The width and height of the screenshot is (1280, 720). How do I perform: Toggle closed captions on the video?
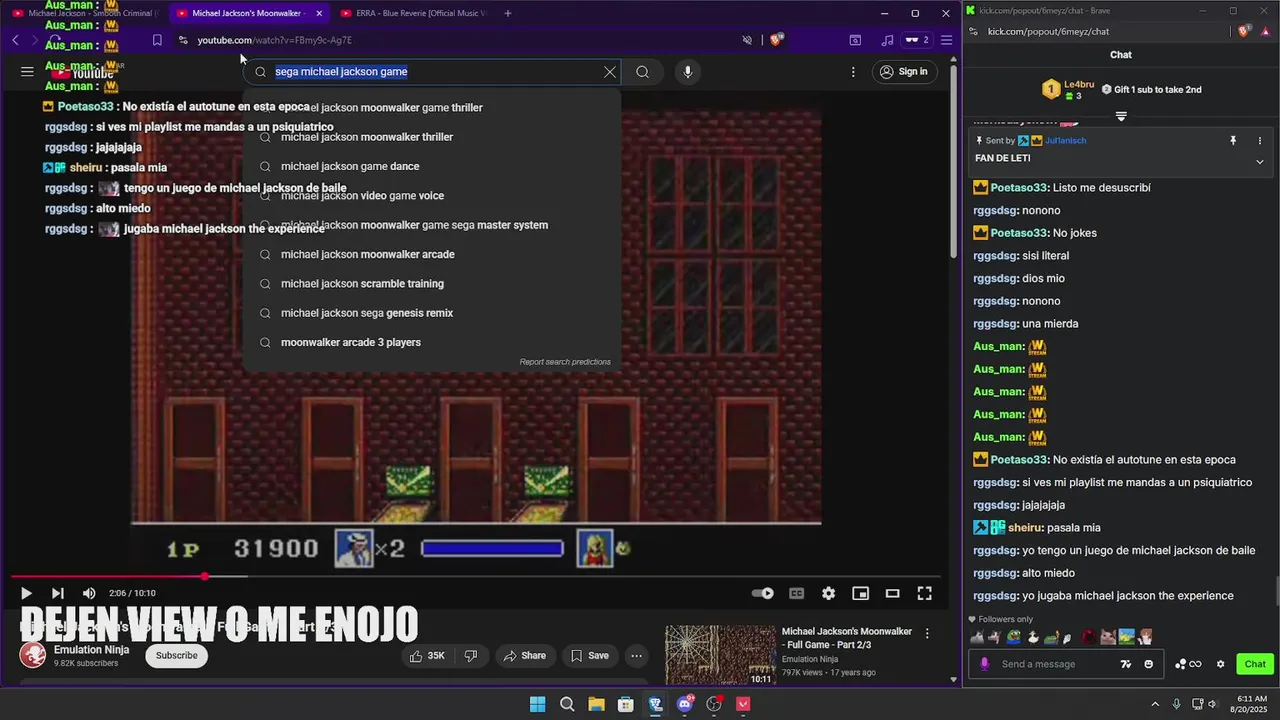pyautogui.click(x=797, y=593)
